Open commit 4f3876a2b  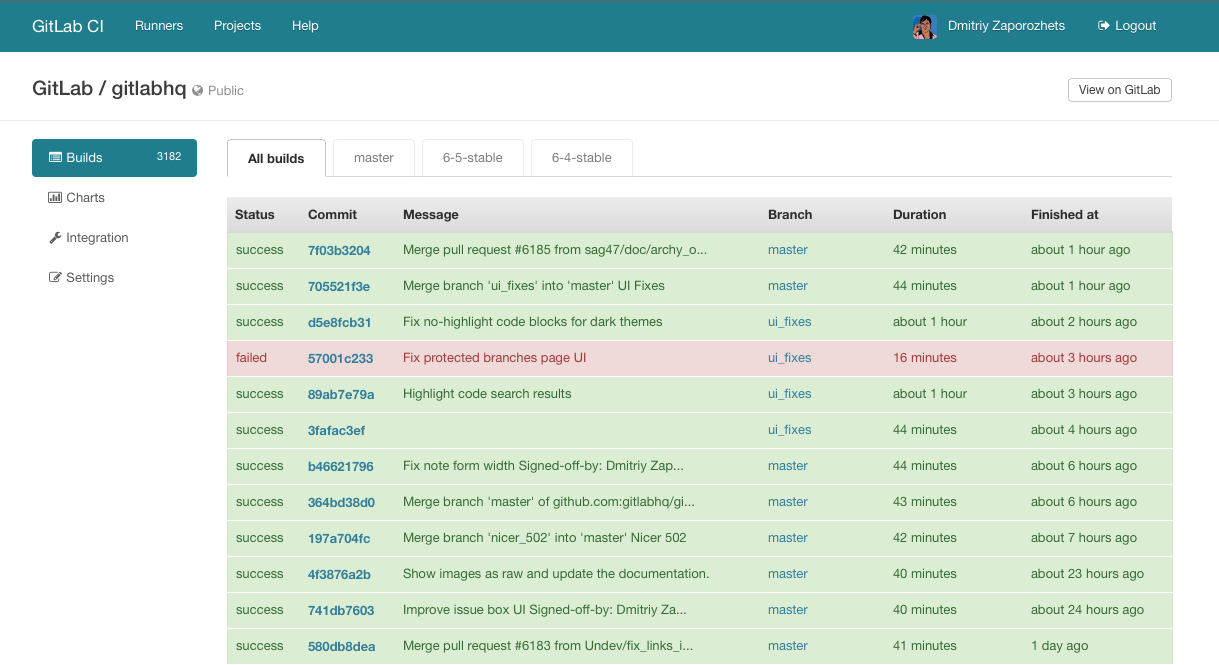pos(339,574)
